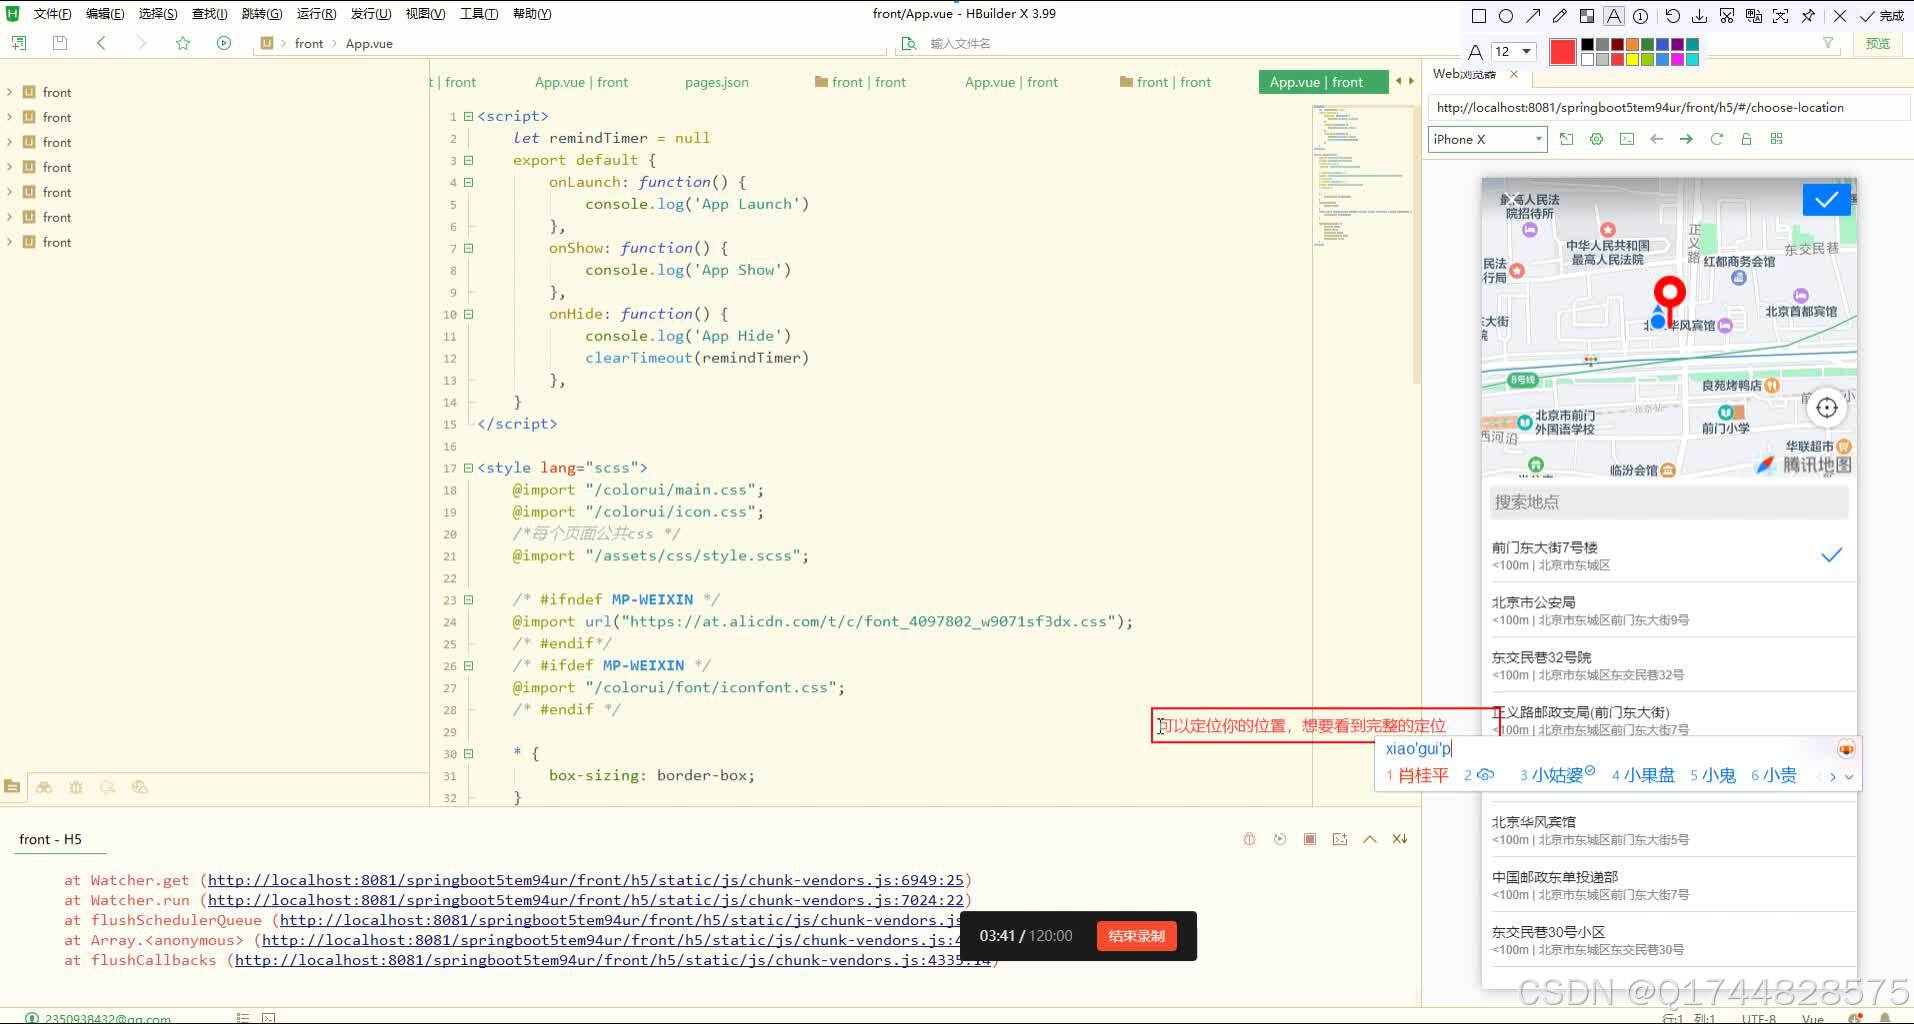This screenshot has width=1914, height=1024.
Task: Click the bookmark star icon
Action: [x=183, y=43]
